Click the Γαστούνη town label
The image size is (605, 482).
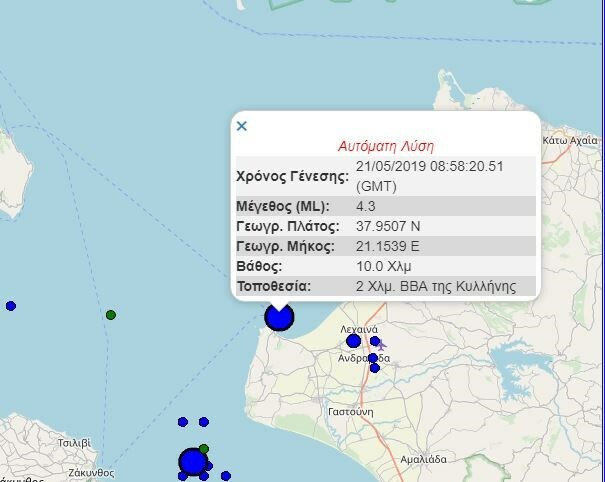(350, 411)
